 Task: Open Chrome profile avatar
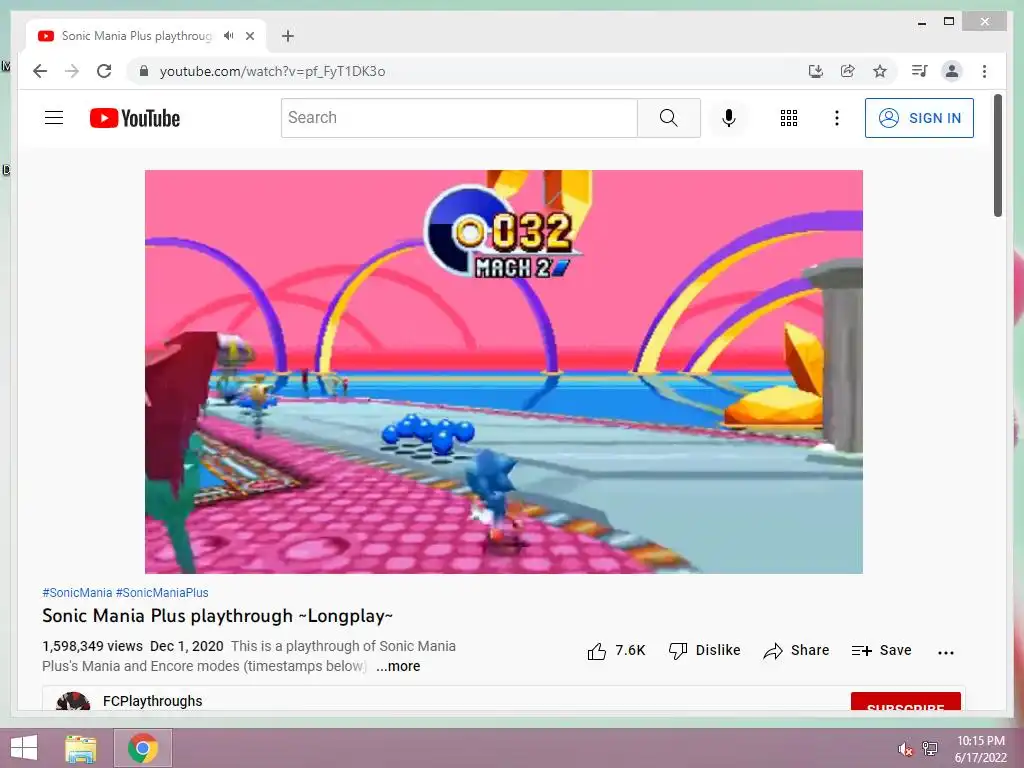pyautogui.click(x=952, y=71)
